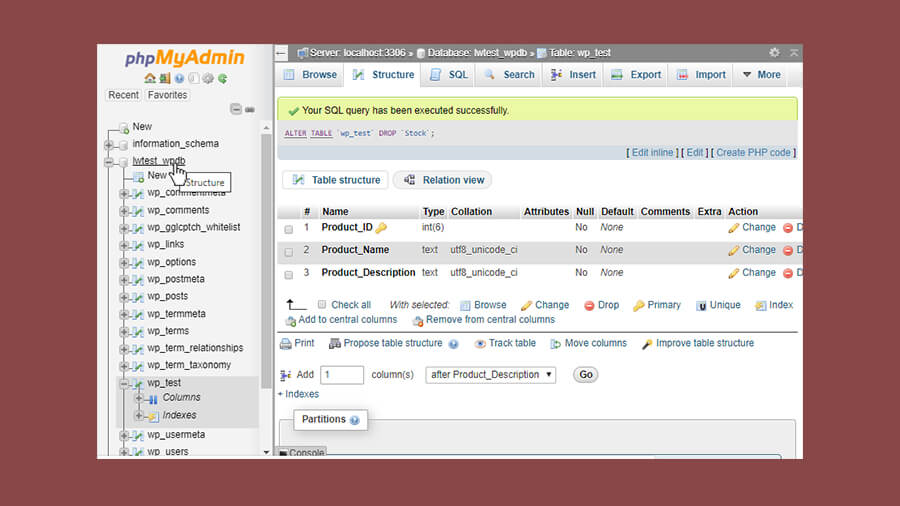Click the Go button

click(x=585, y=375)
